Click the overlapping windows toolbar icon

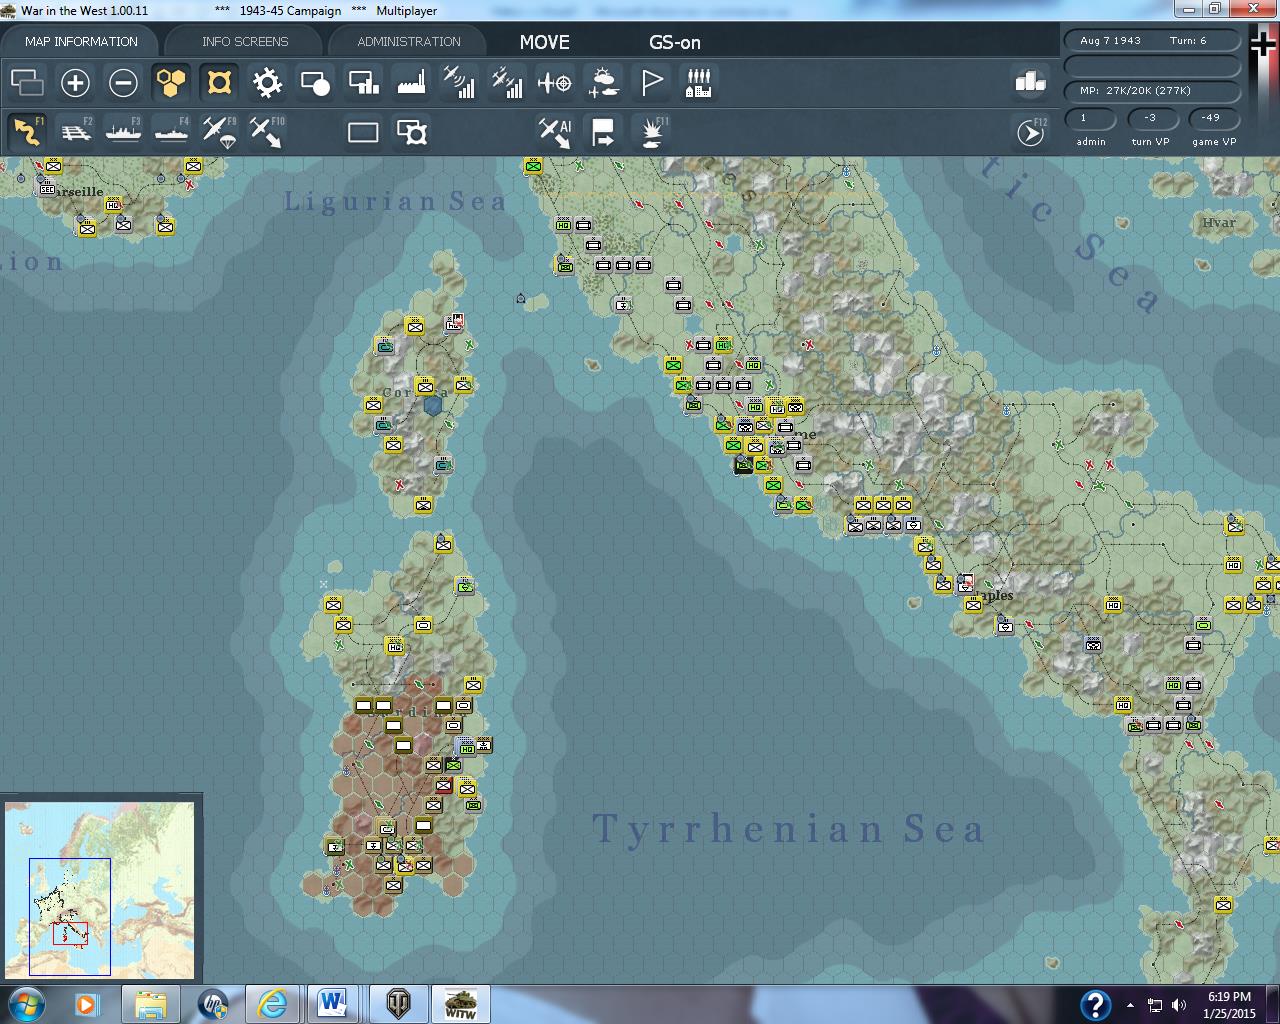[27, 82]
